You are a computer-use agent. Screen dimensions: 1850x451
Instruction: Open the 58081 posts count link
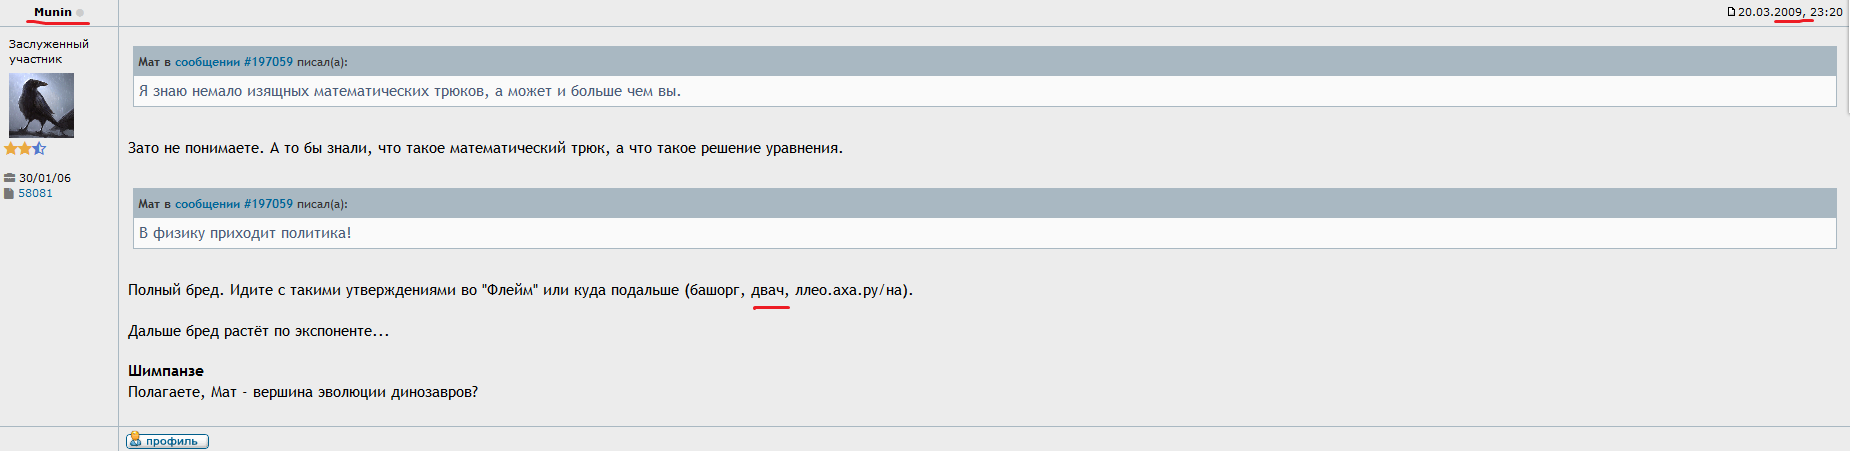[35, 193]
